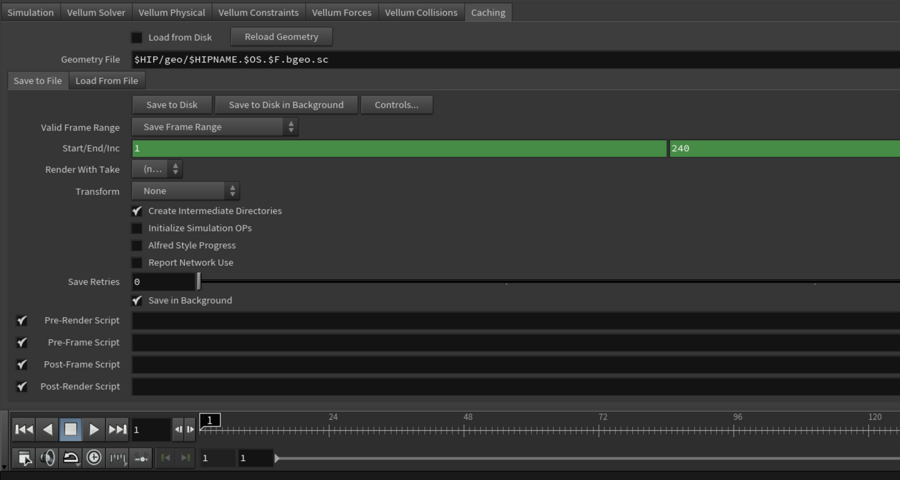
Task: Click the start frame field showing 1
Action: pos(399,149)
